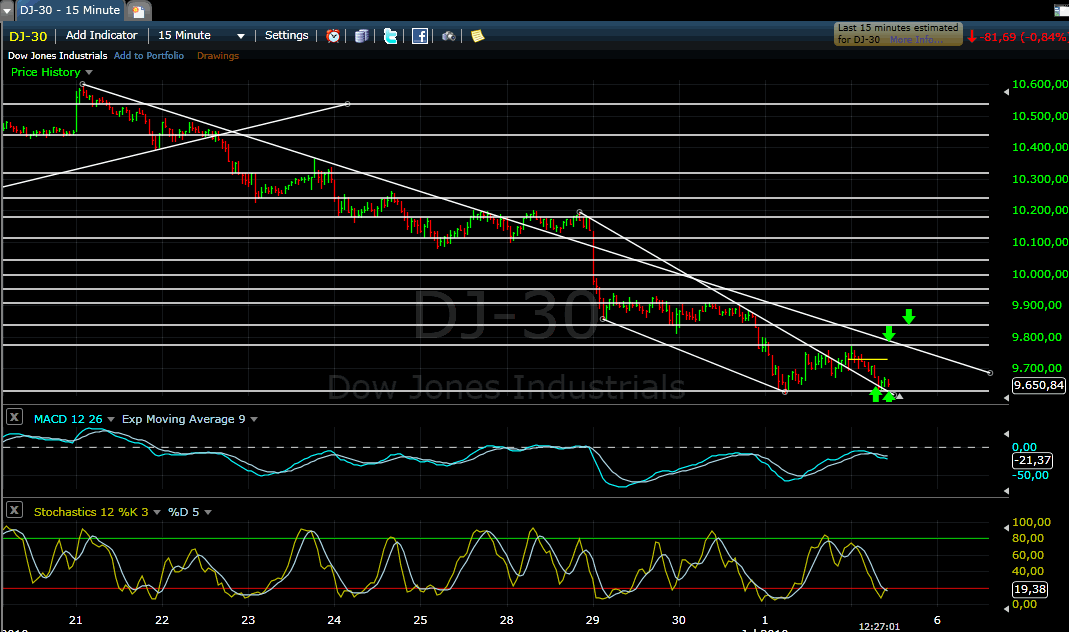
Task: Open the 15 Minute timeframe dropdown
Action: 200,35
